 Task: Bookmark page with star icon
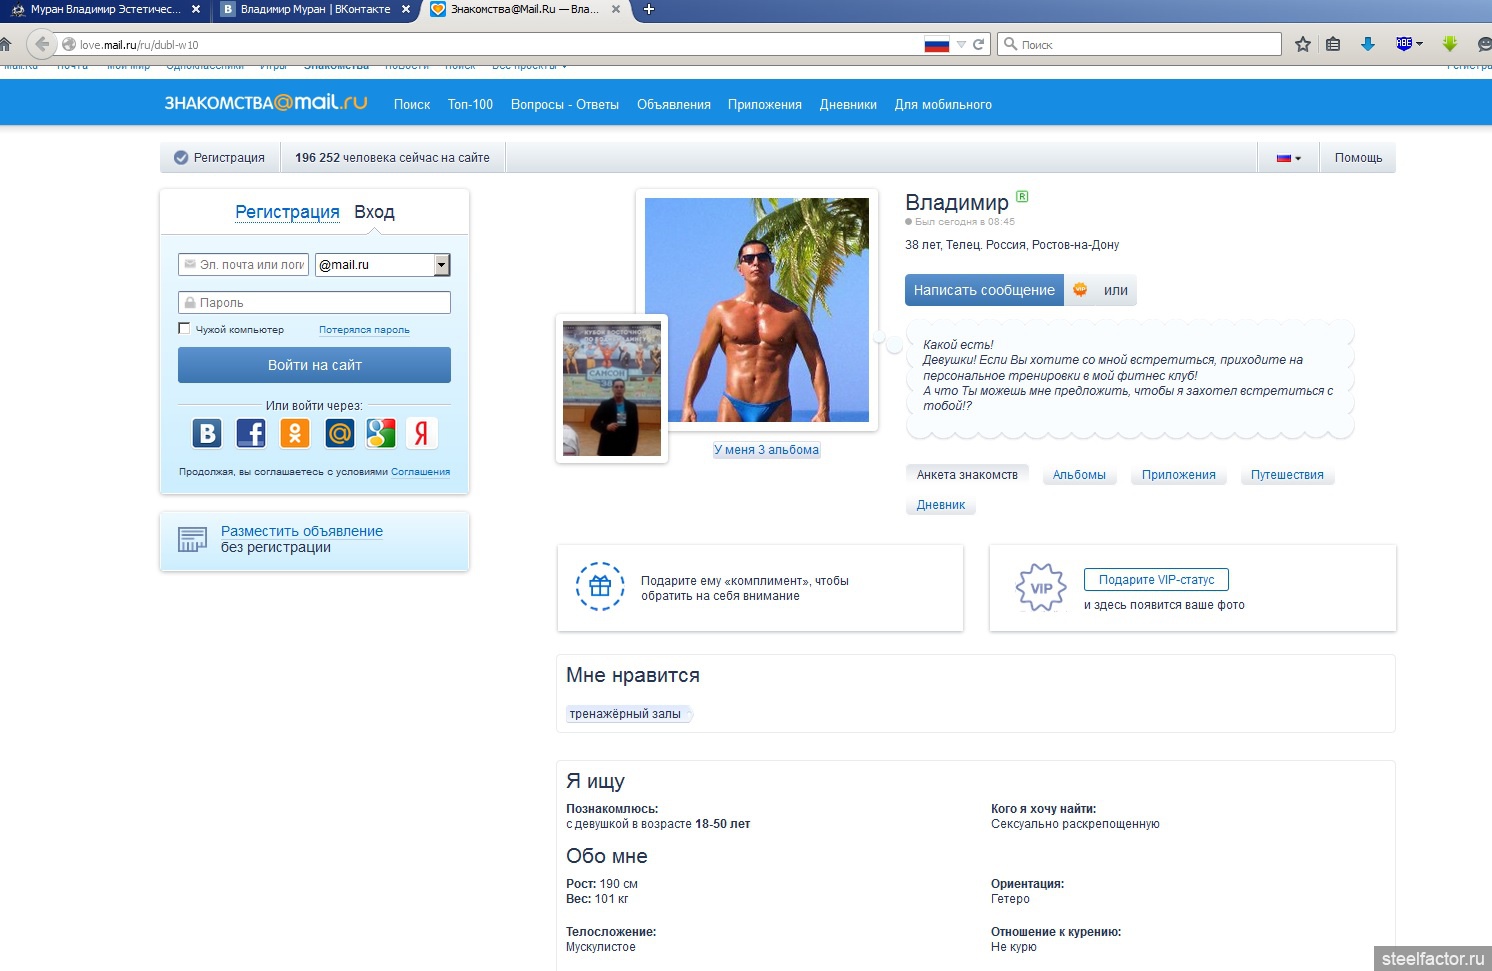pos(1302,44)
